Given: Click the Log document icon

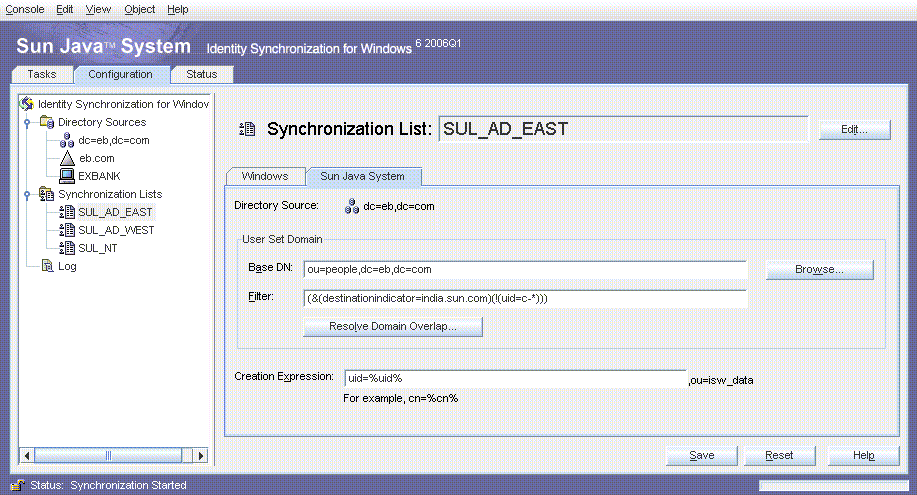Looking at the screenshot, I should point(47,266).
